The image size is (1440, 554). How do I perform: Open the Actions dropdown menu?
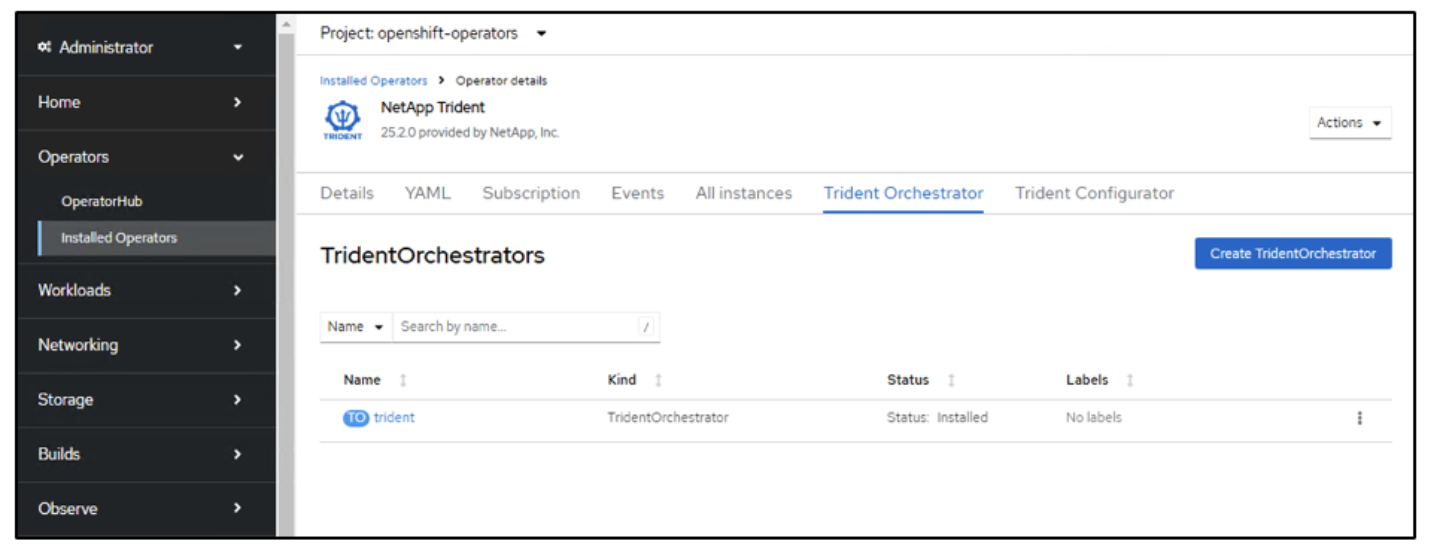point(1349,123)
